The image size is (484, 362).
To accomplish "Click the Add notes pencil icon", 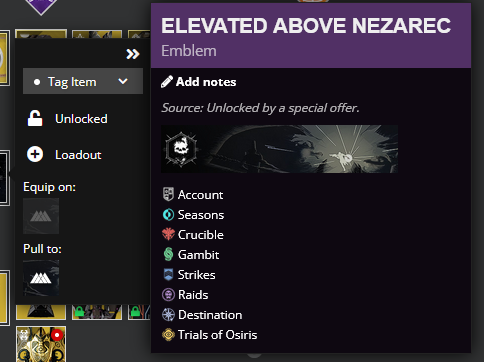I will coord(167,82).
